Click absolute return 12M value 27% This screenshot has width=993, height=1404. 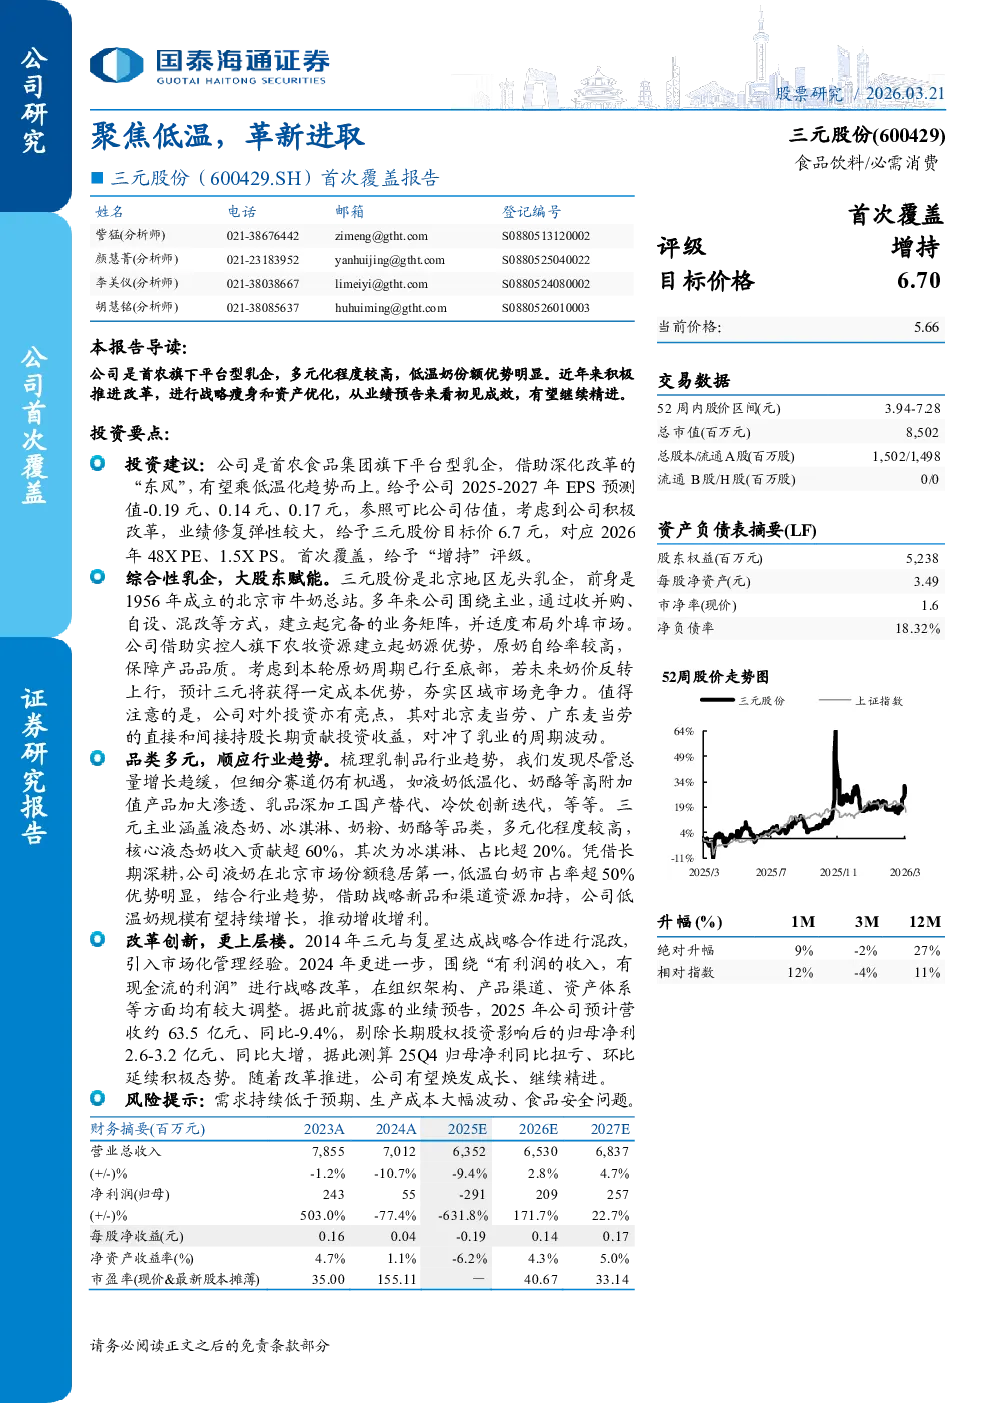pos(927,950)
